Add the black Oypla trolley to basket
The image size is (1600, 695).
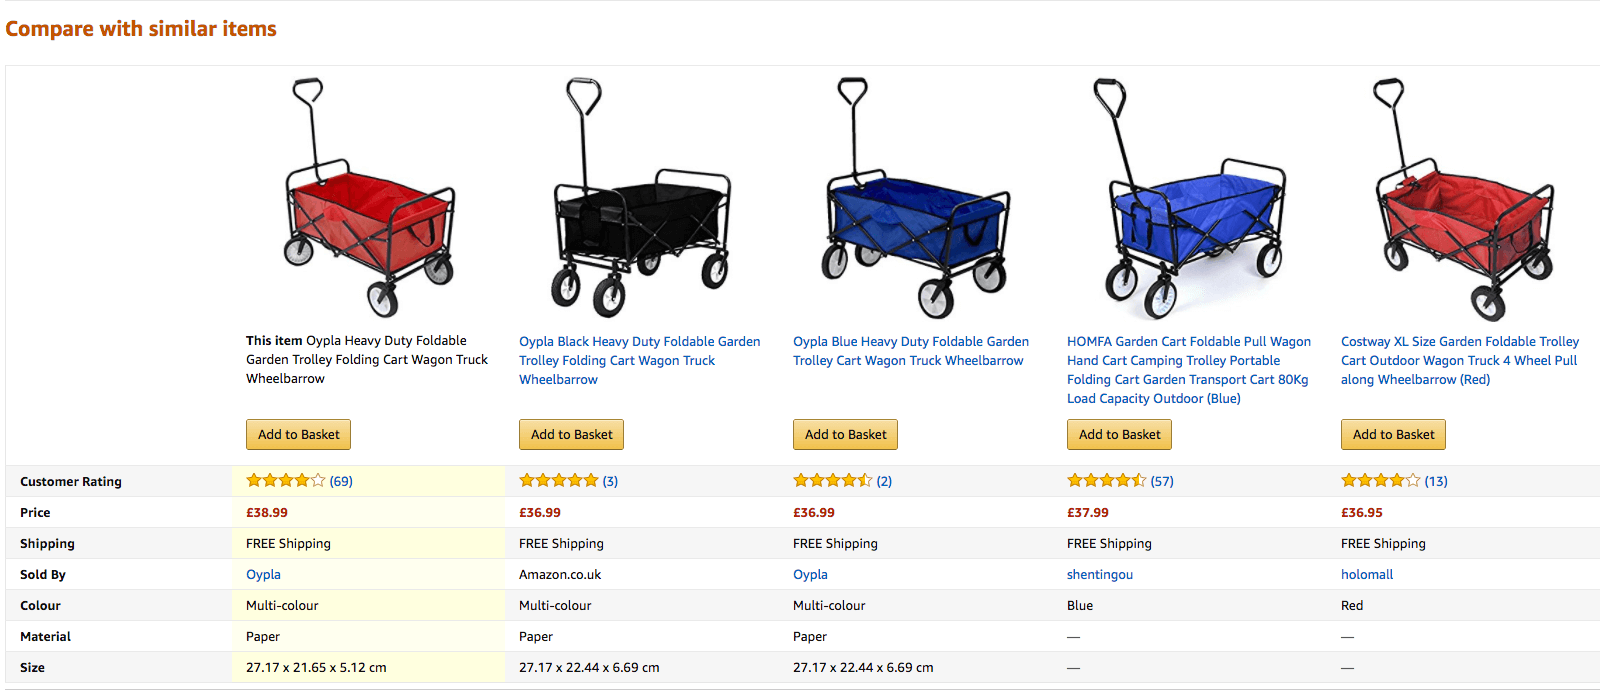[571, 434]
